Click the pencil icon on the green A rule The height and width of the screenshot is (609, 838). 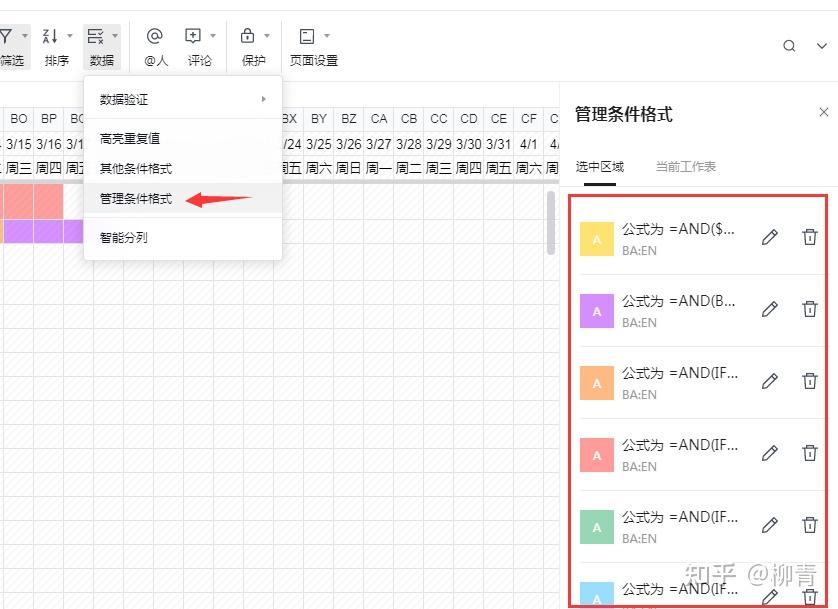pos(769,525)
